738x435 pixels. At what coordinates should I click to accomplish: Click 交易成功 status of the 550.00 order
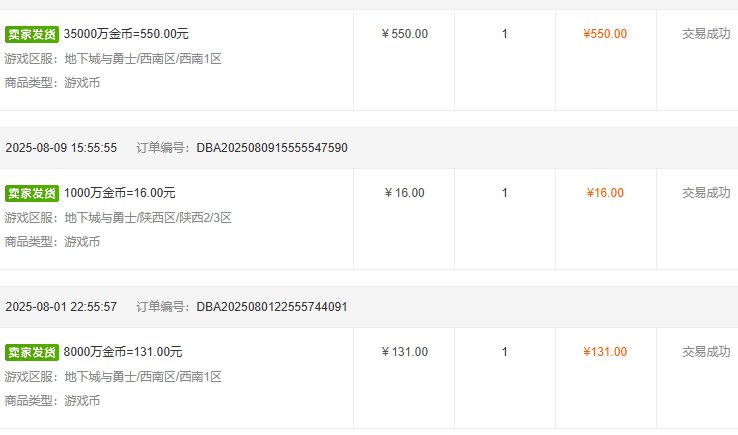(706, 34)
